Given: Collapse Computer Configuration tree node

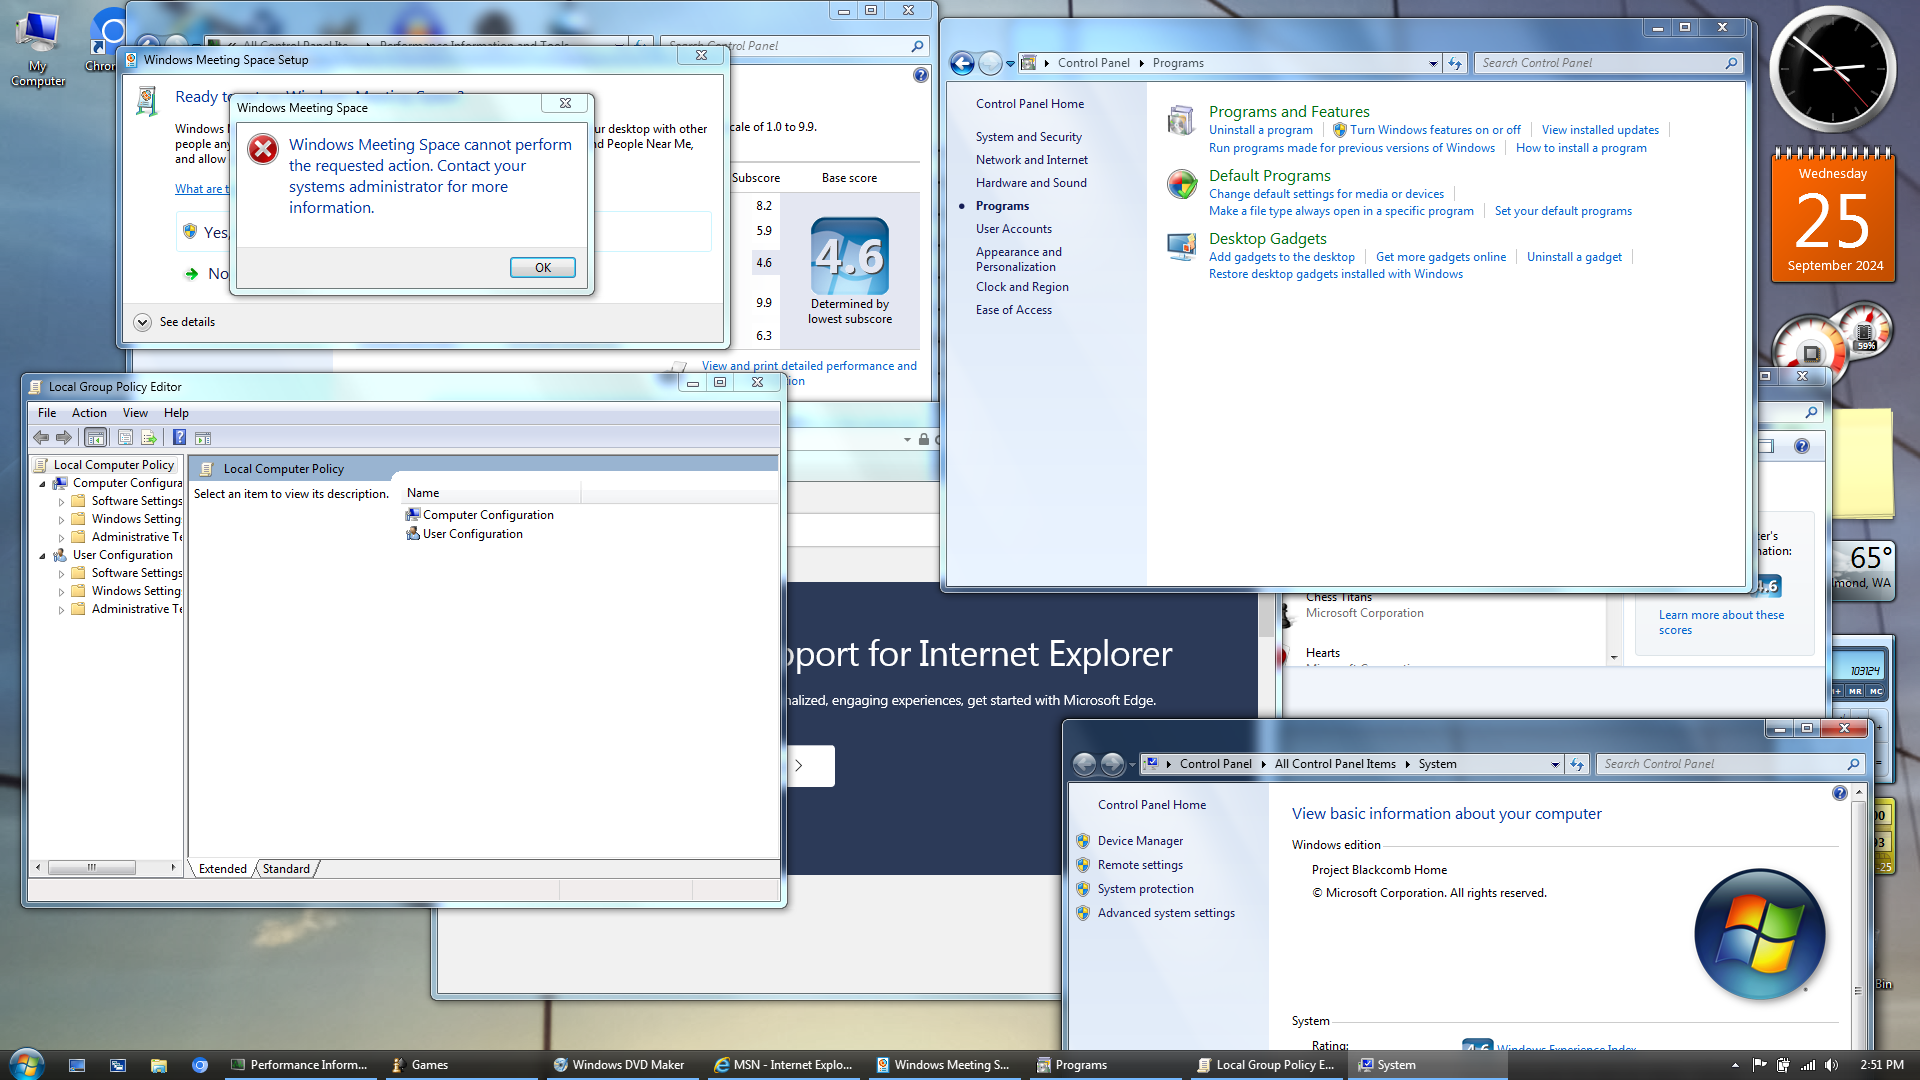Looking at the screenshot, I should click(43, 484).
